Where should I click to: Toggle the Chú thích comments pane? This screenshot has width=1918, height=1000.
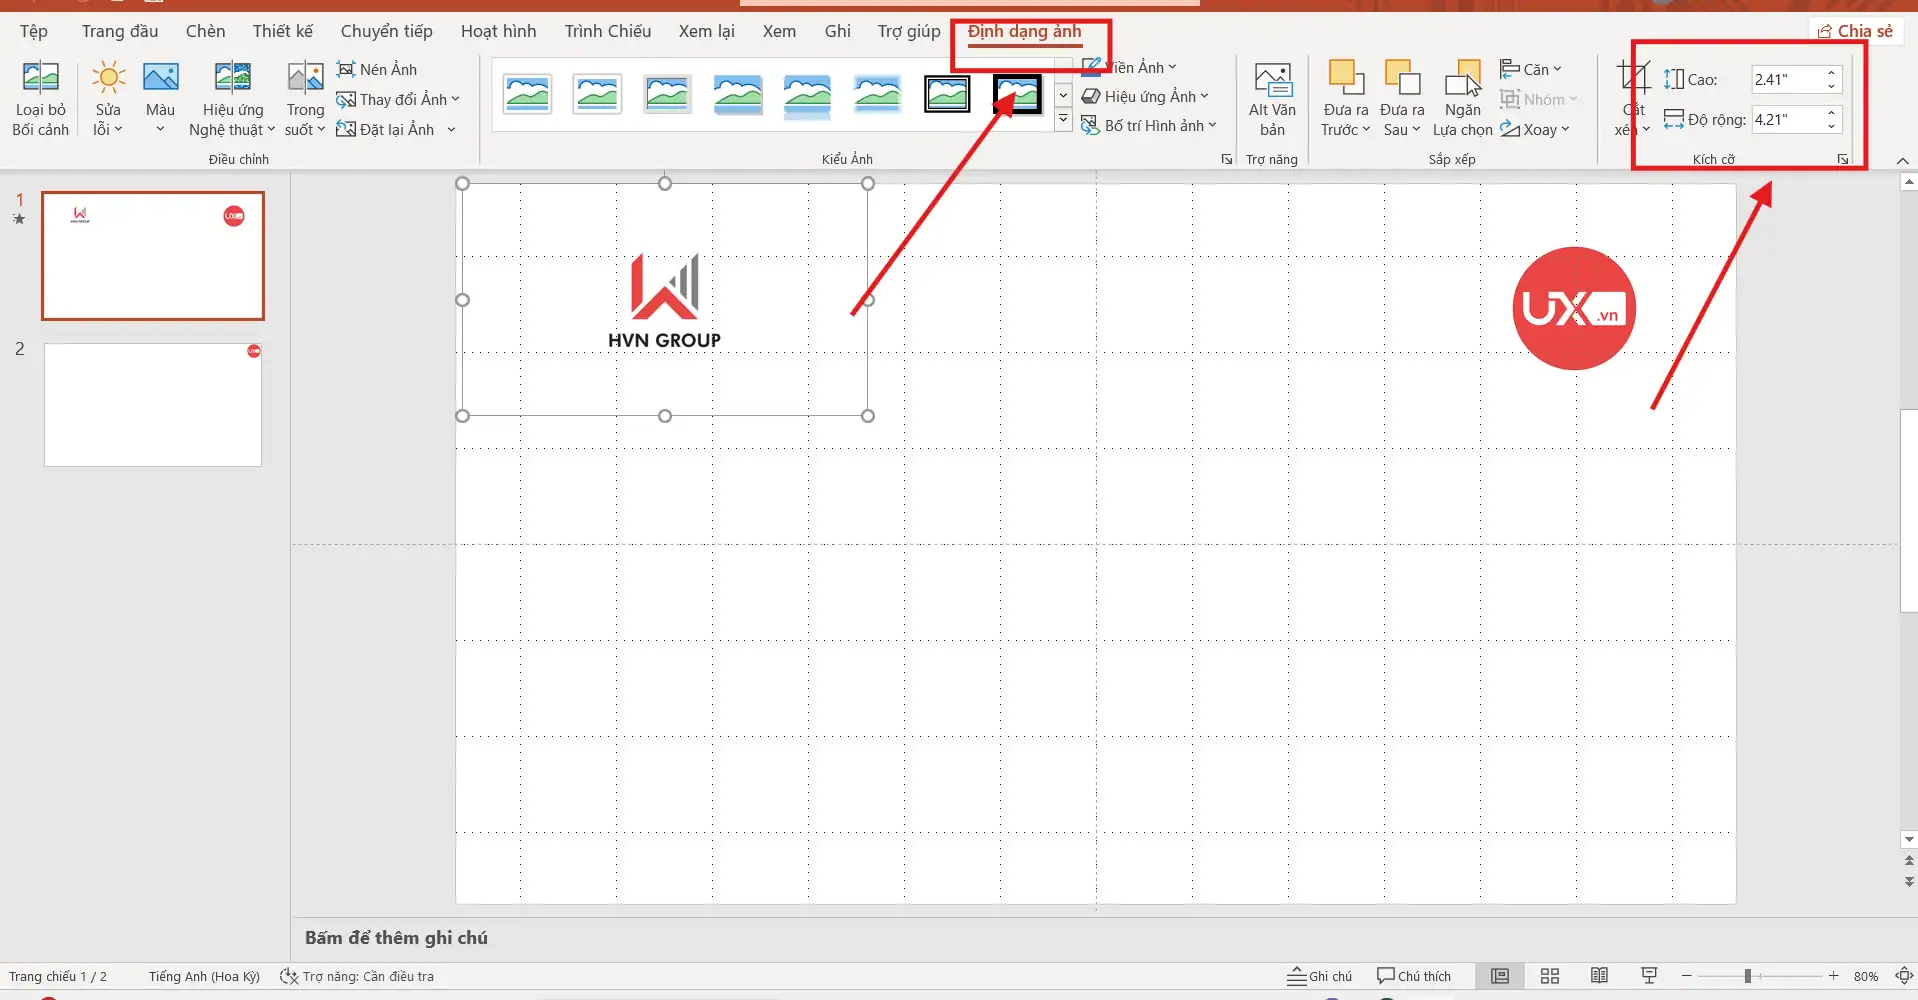1413,976
